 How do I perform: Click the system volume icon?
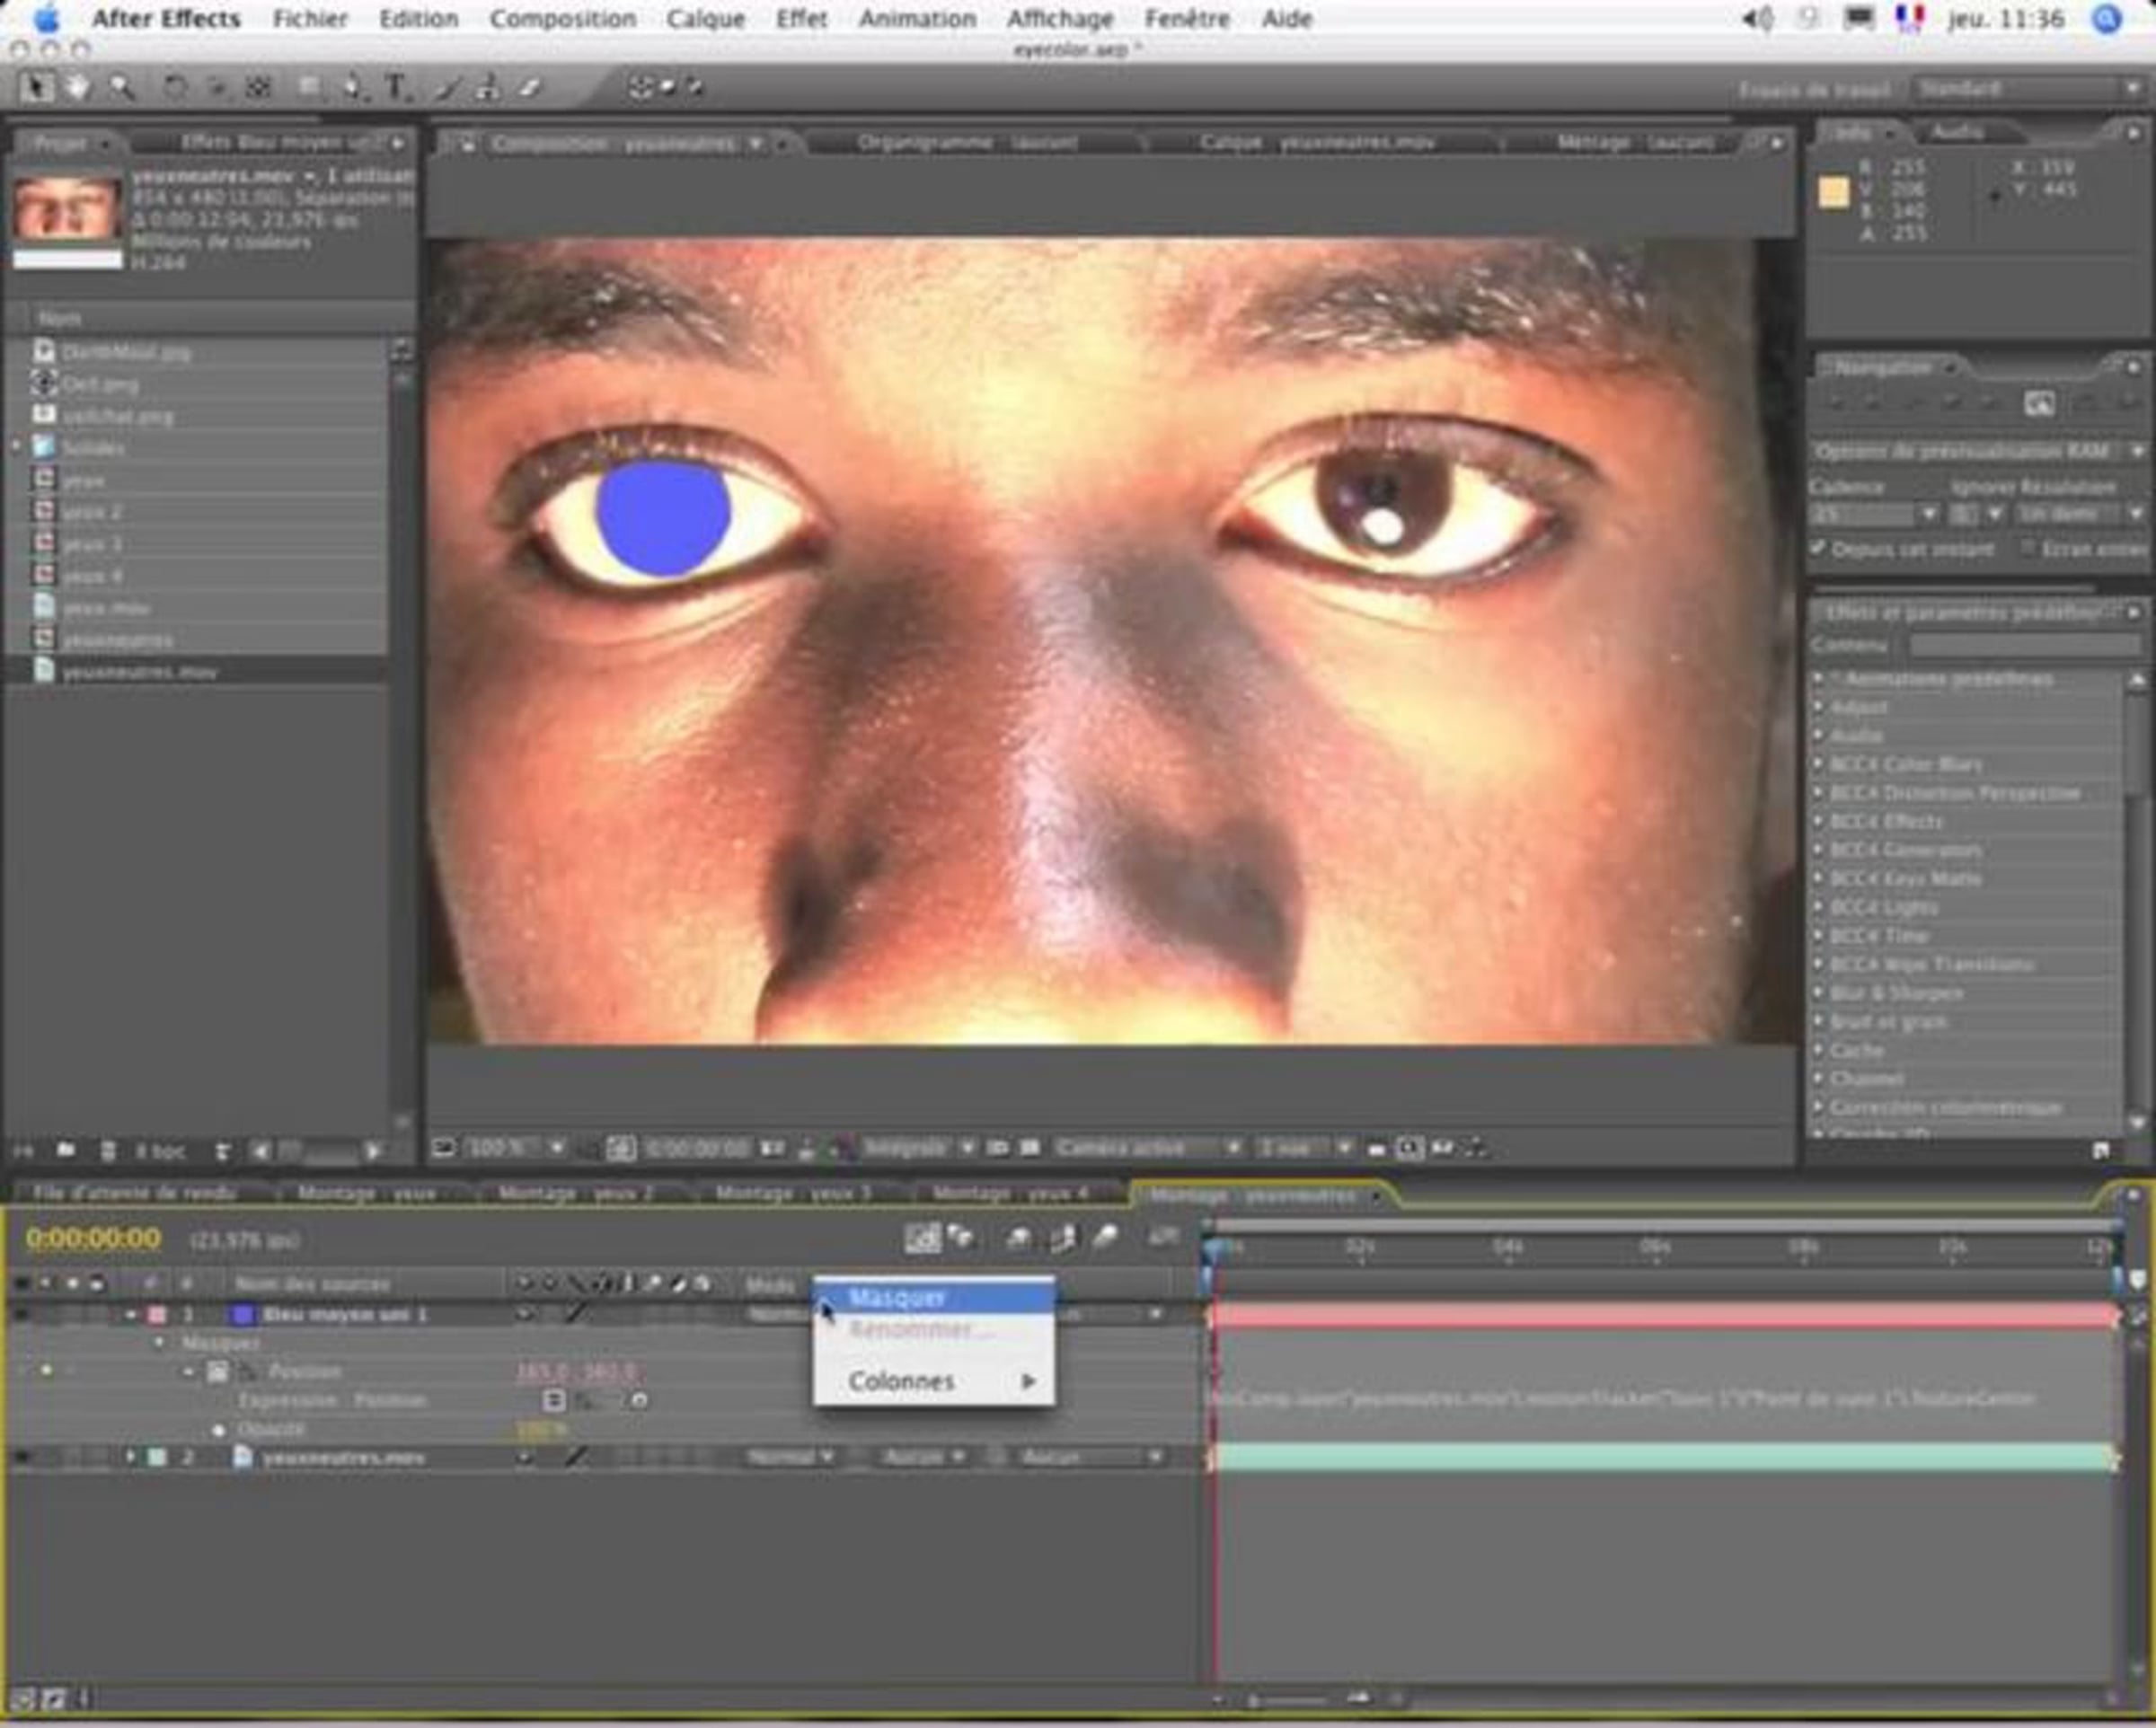pos(1757,19)
